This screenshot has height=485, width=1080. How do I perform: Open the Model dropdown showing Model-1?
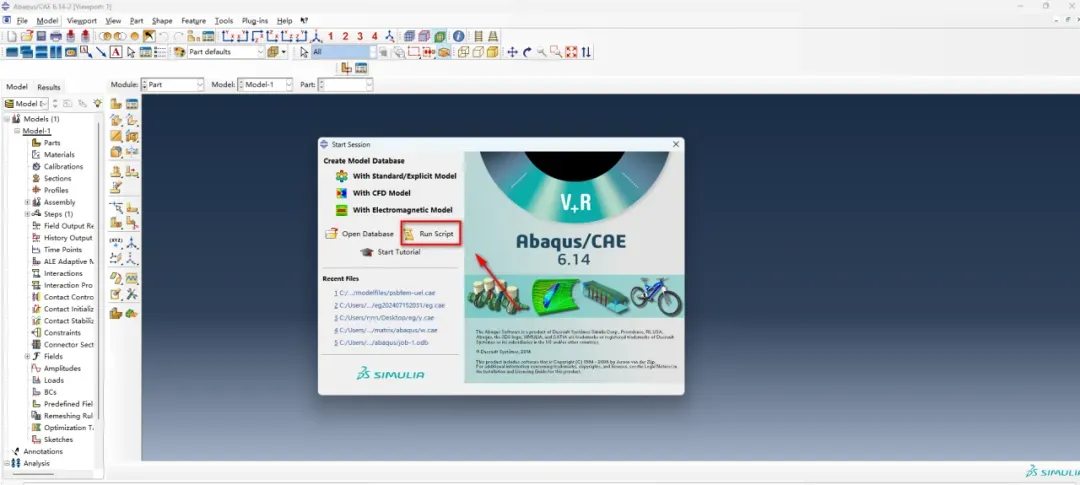[x=265, y=85]
